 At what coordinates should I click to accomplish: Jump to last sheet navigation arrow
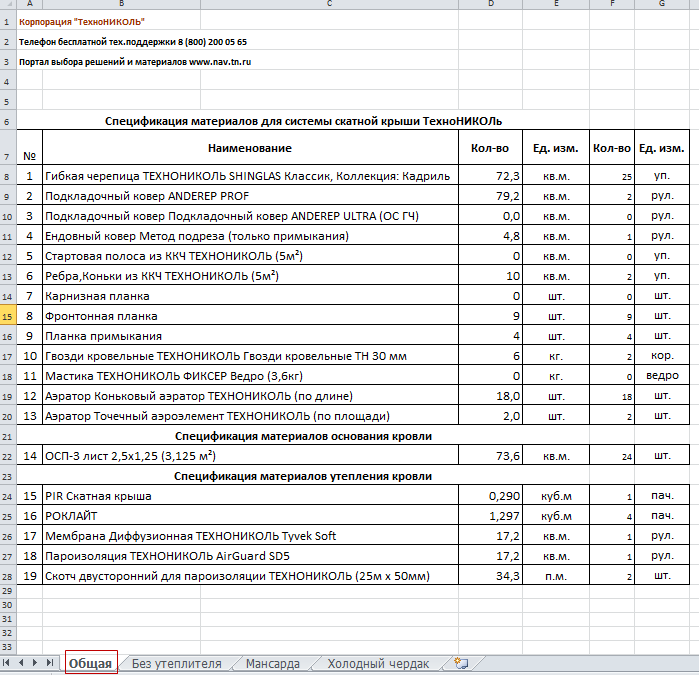coord(50,663)
